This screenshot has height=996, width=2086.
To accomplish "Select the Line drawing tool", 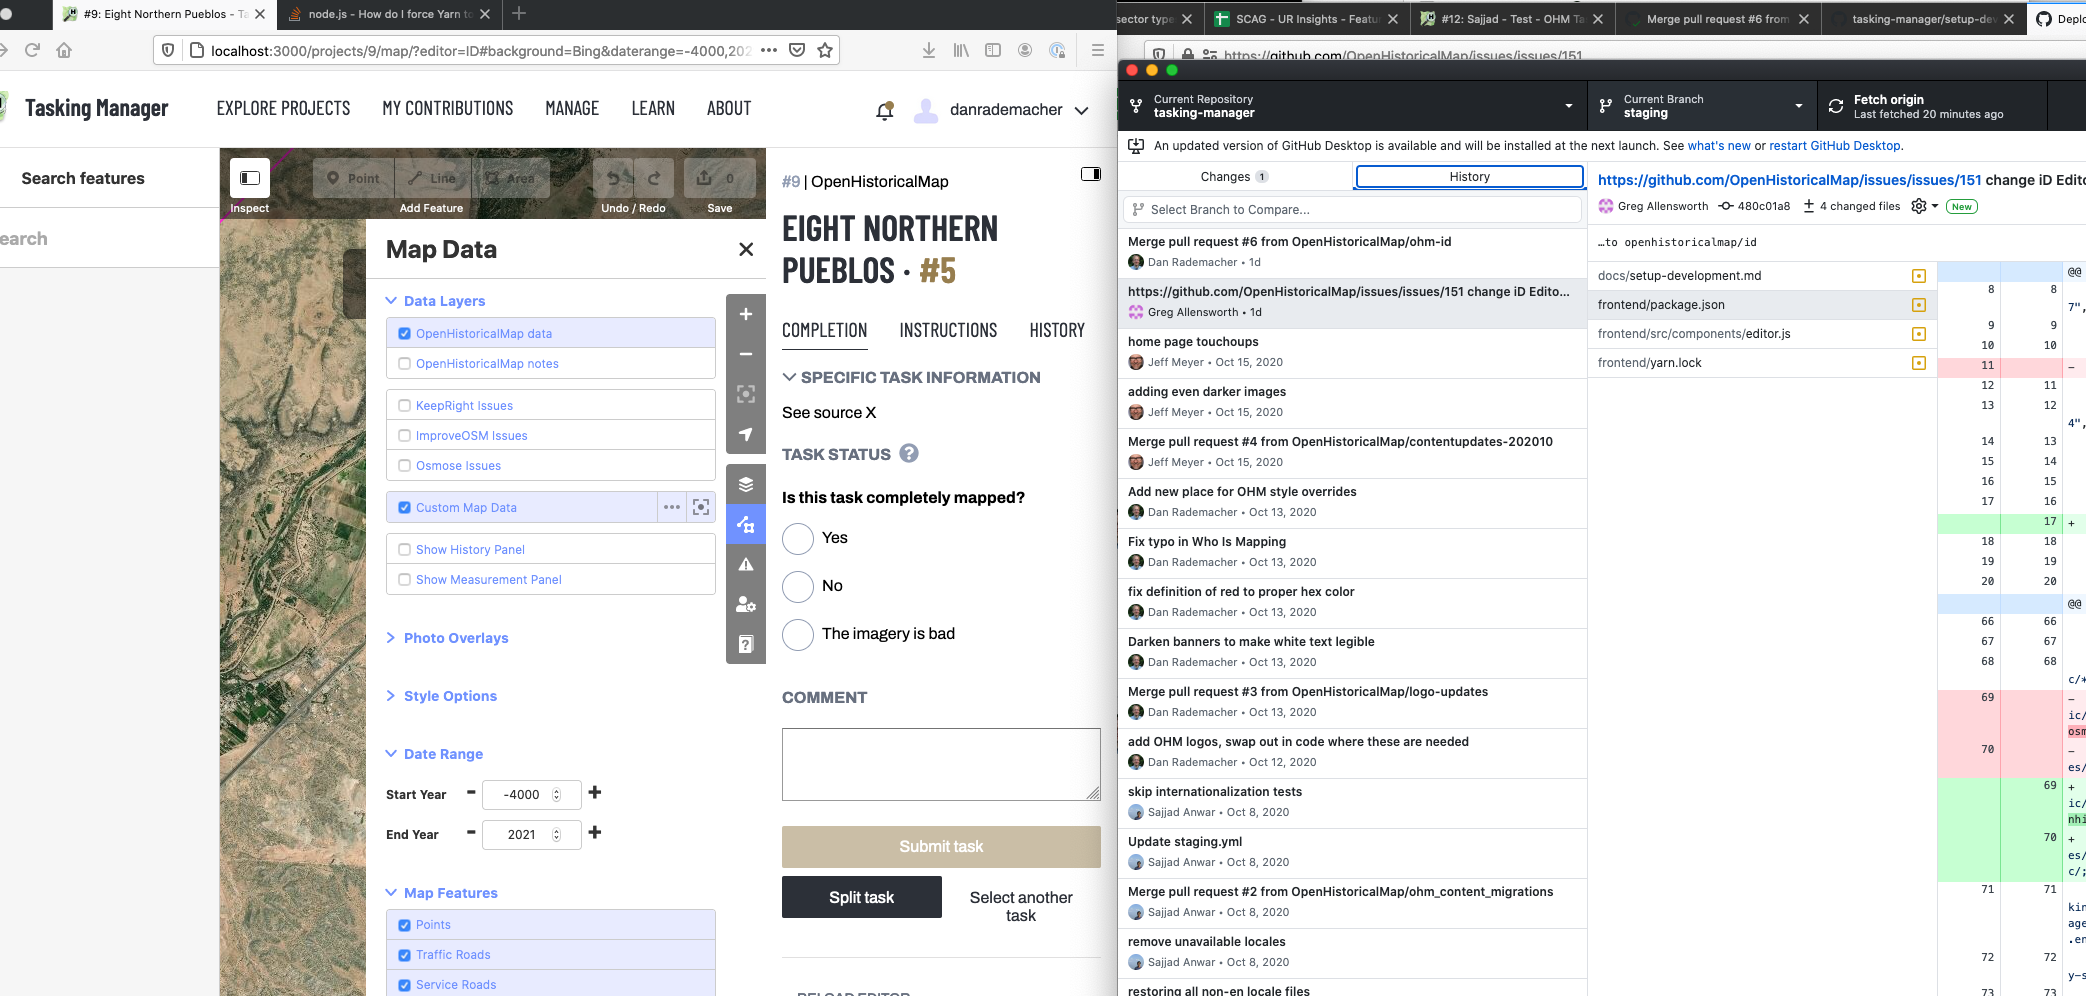I will (432, 177).
